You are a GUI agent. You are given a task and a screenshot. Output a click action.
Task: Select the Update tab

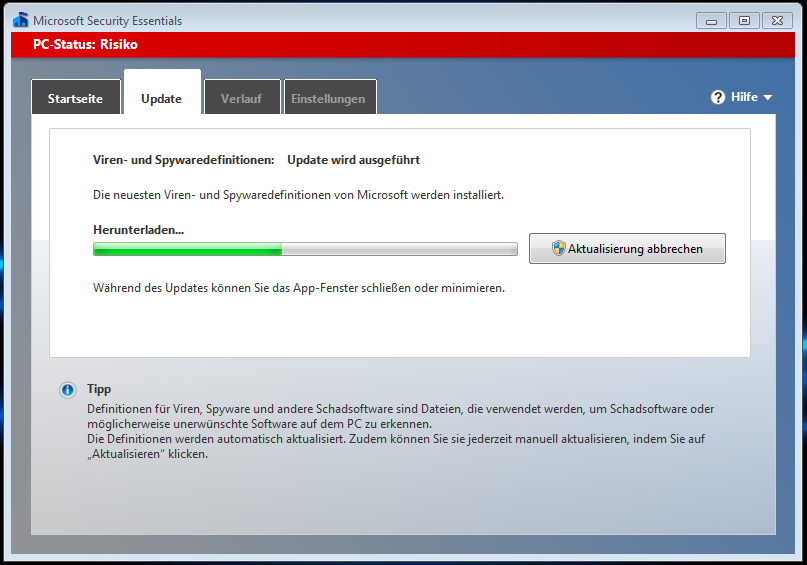tap(162, 93)
